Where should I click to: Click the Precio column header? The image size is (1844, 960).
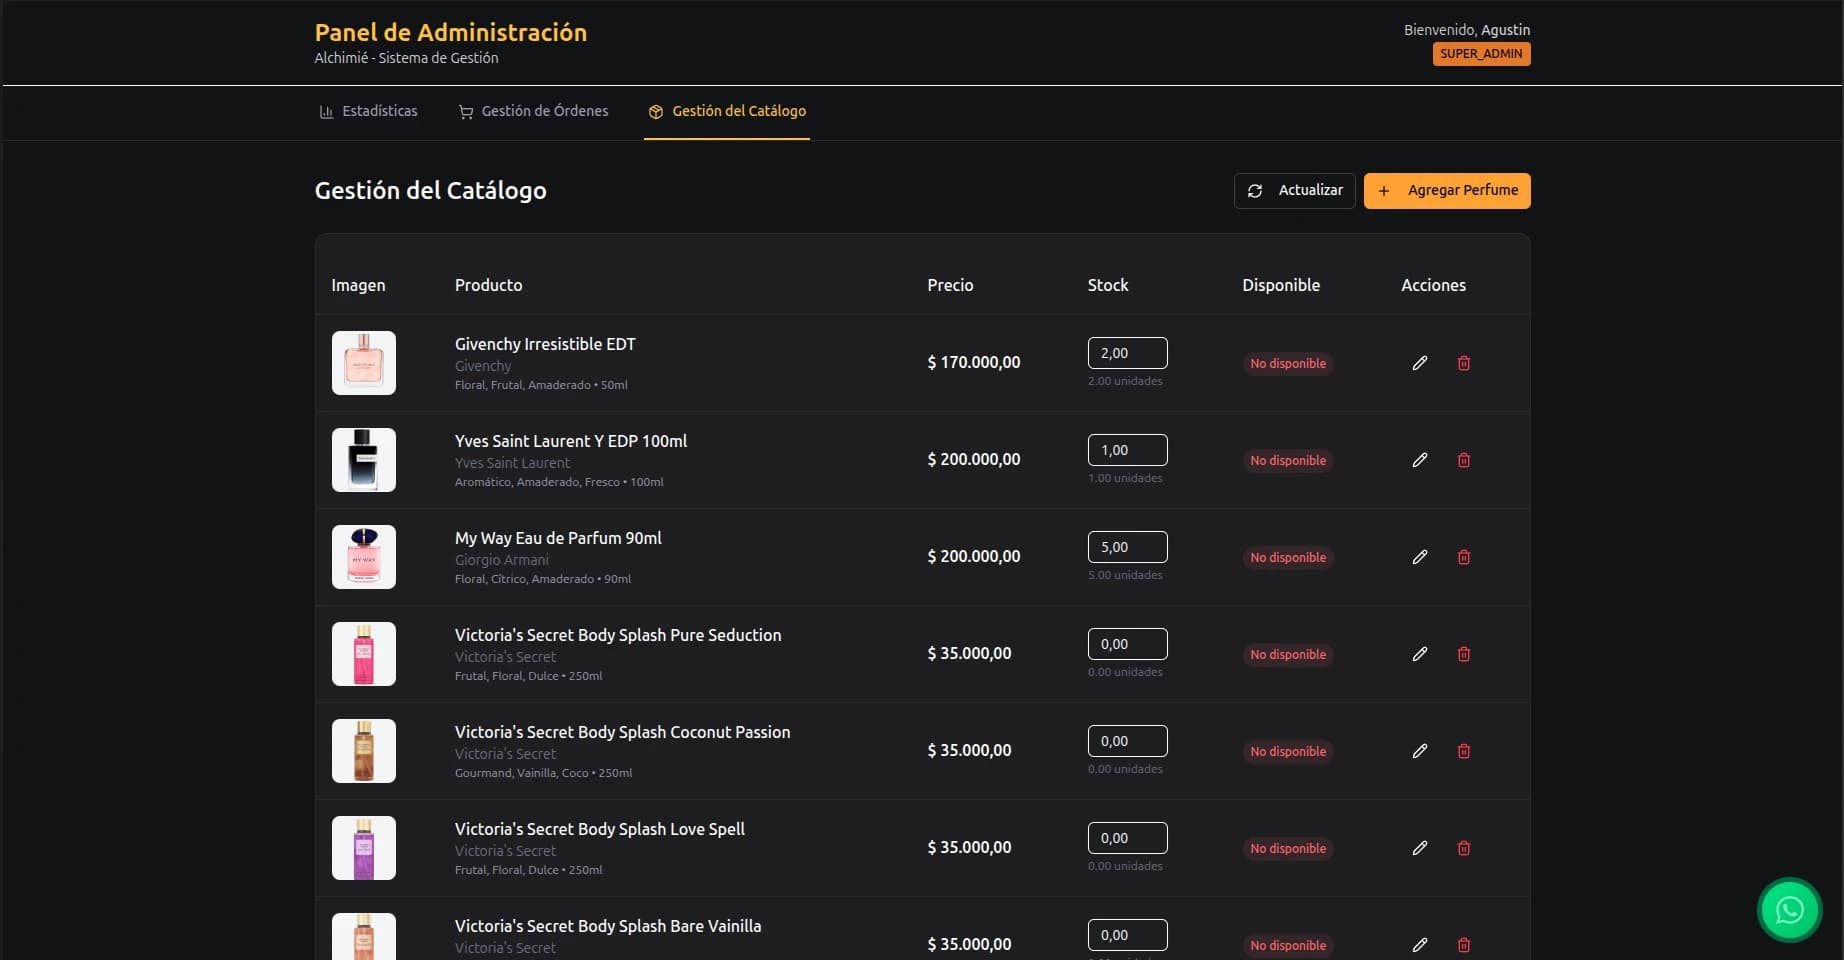click(950, 285)
